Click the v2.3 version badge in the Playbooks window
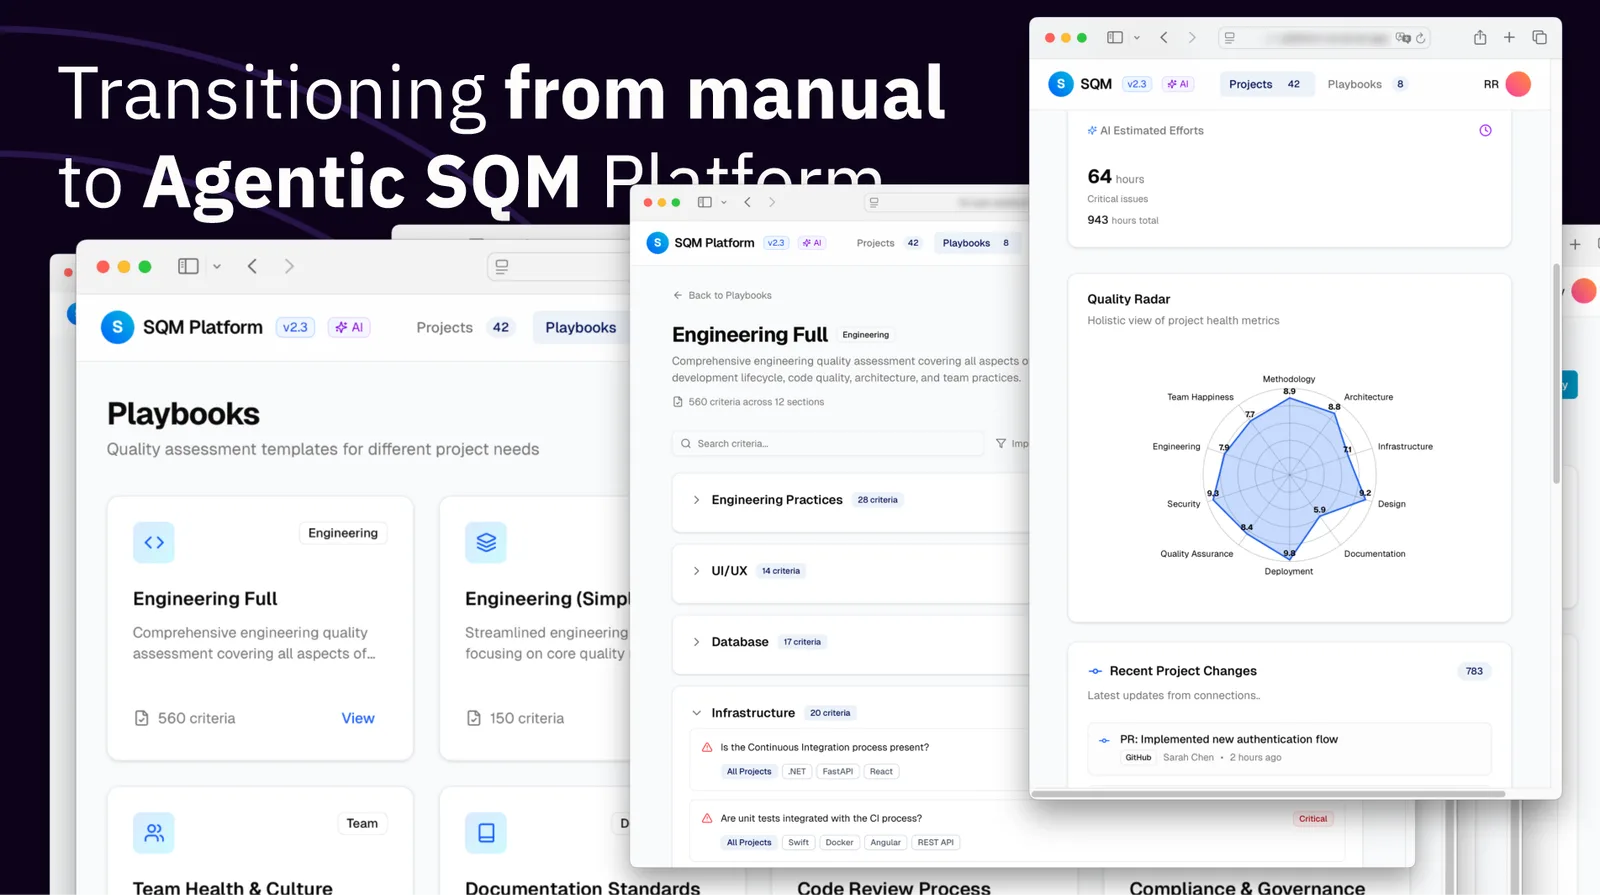This screenshot has height=895, width=1600. [x=295, y=327]
